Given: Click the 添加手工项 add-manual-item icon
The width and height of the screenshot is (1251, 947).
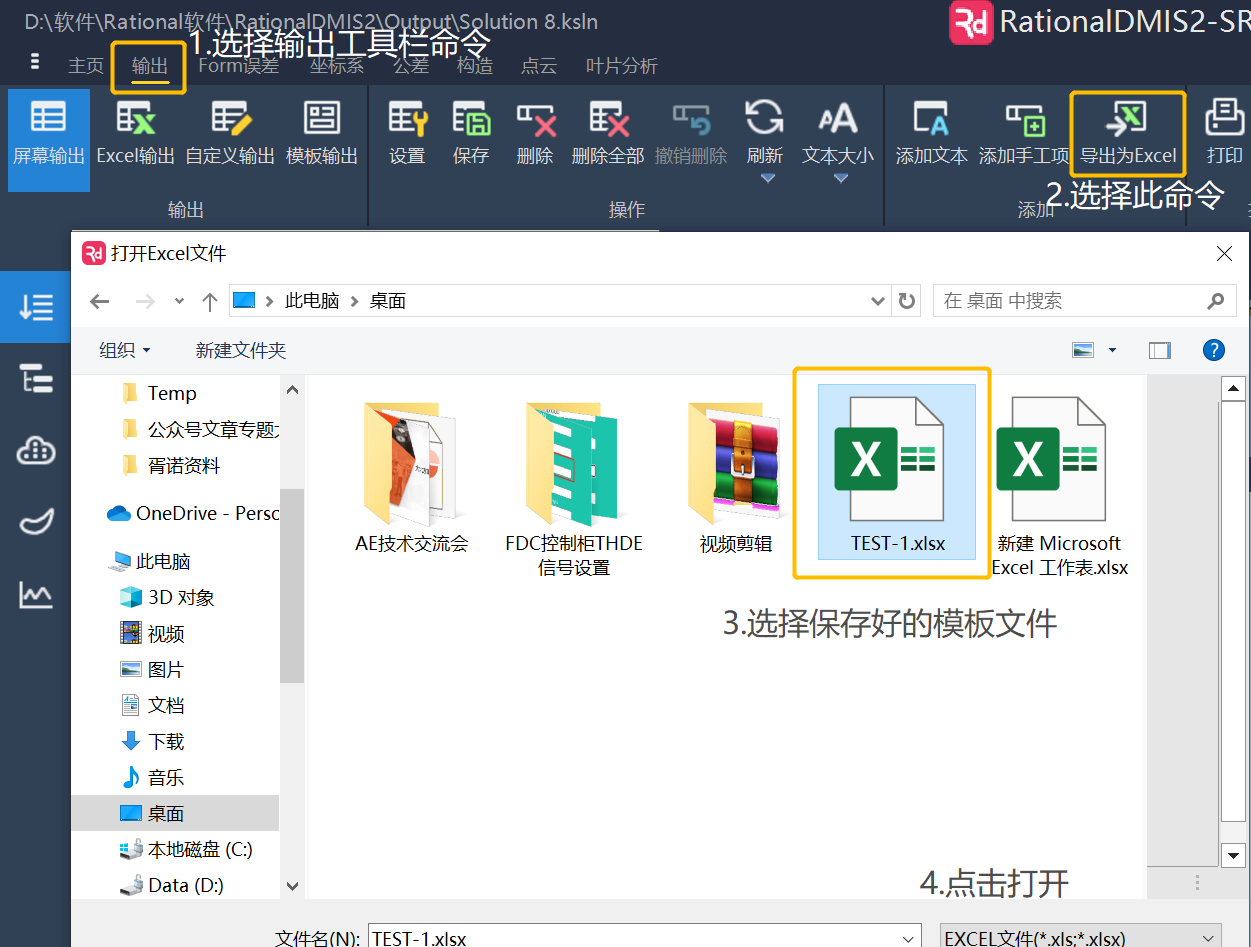Looking at the screenshot, I should (1024, 133).
